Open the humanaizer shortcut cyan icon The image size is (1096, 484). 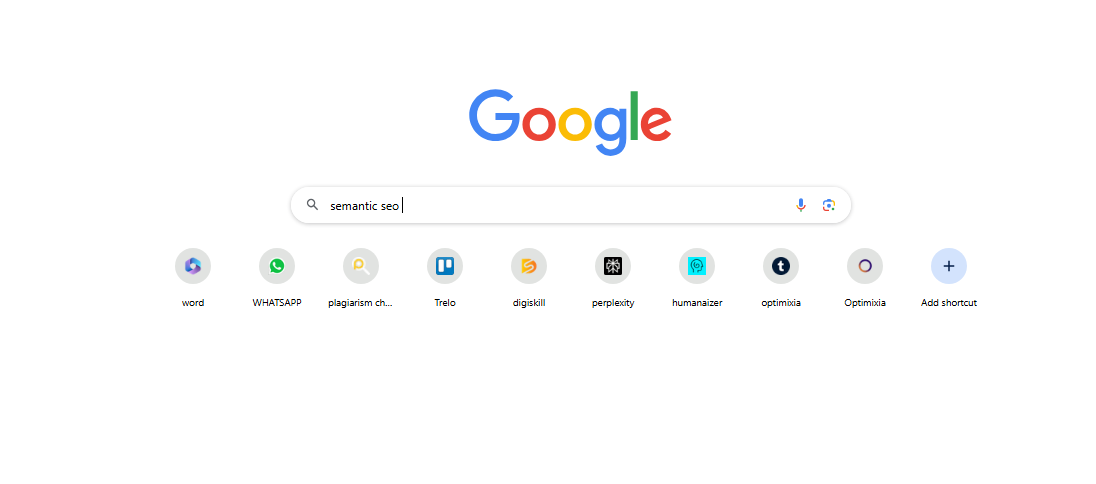[697, 266]
